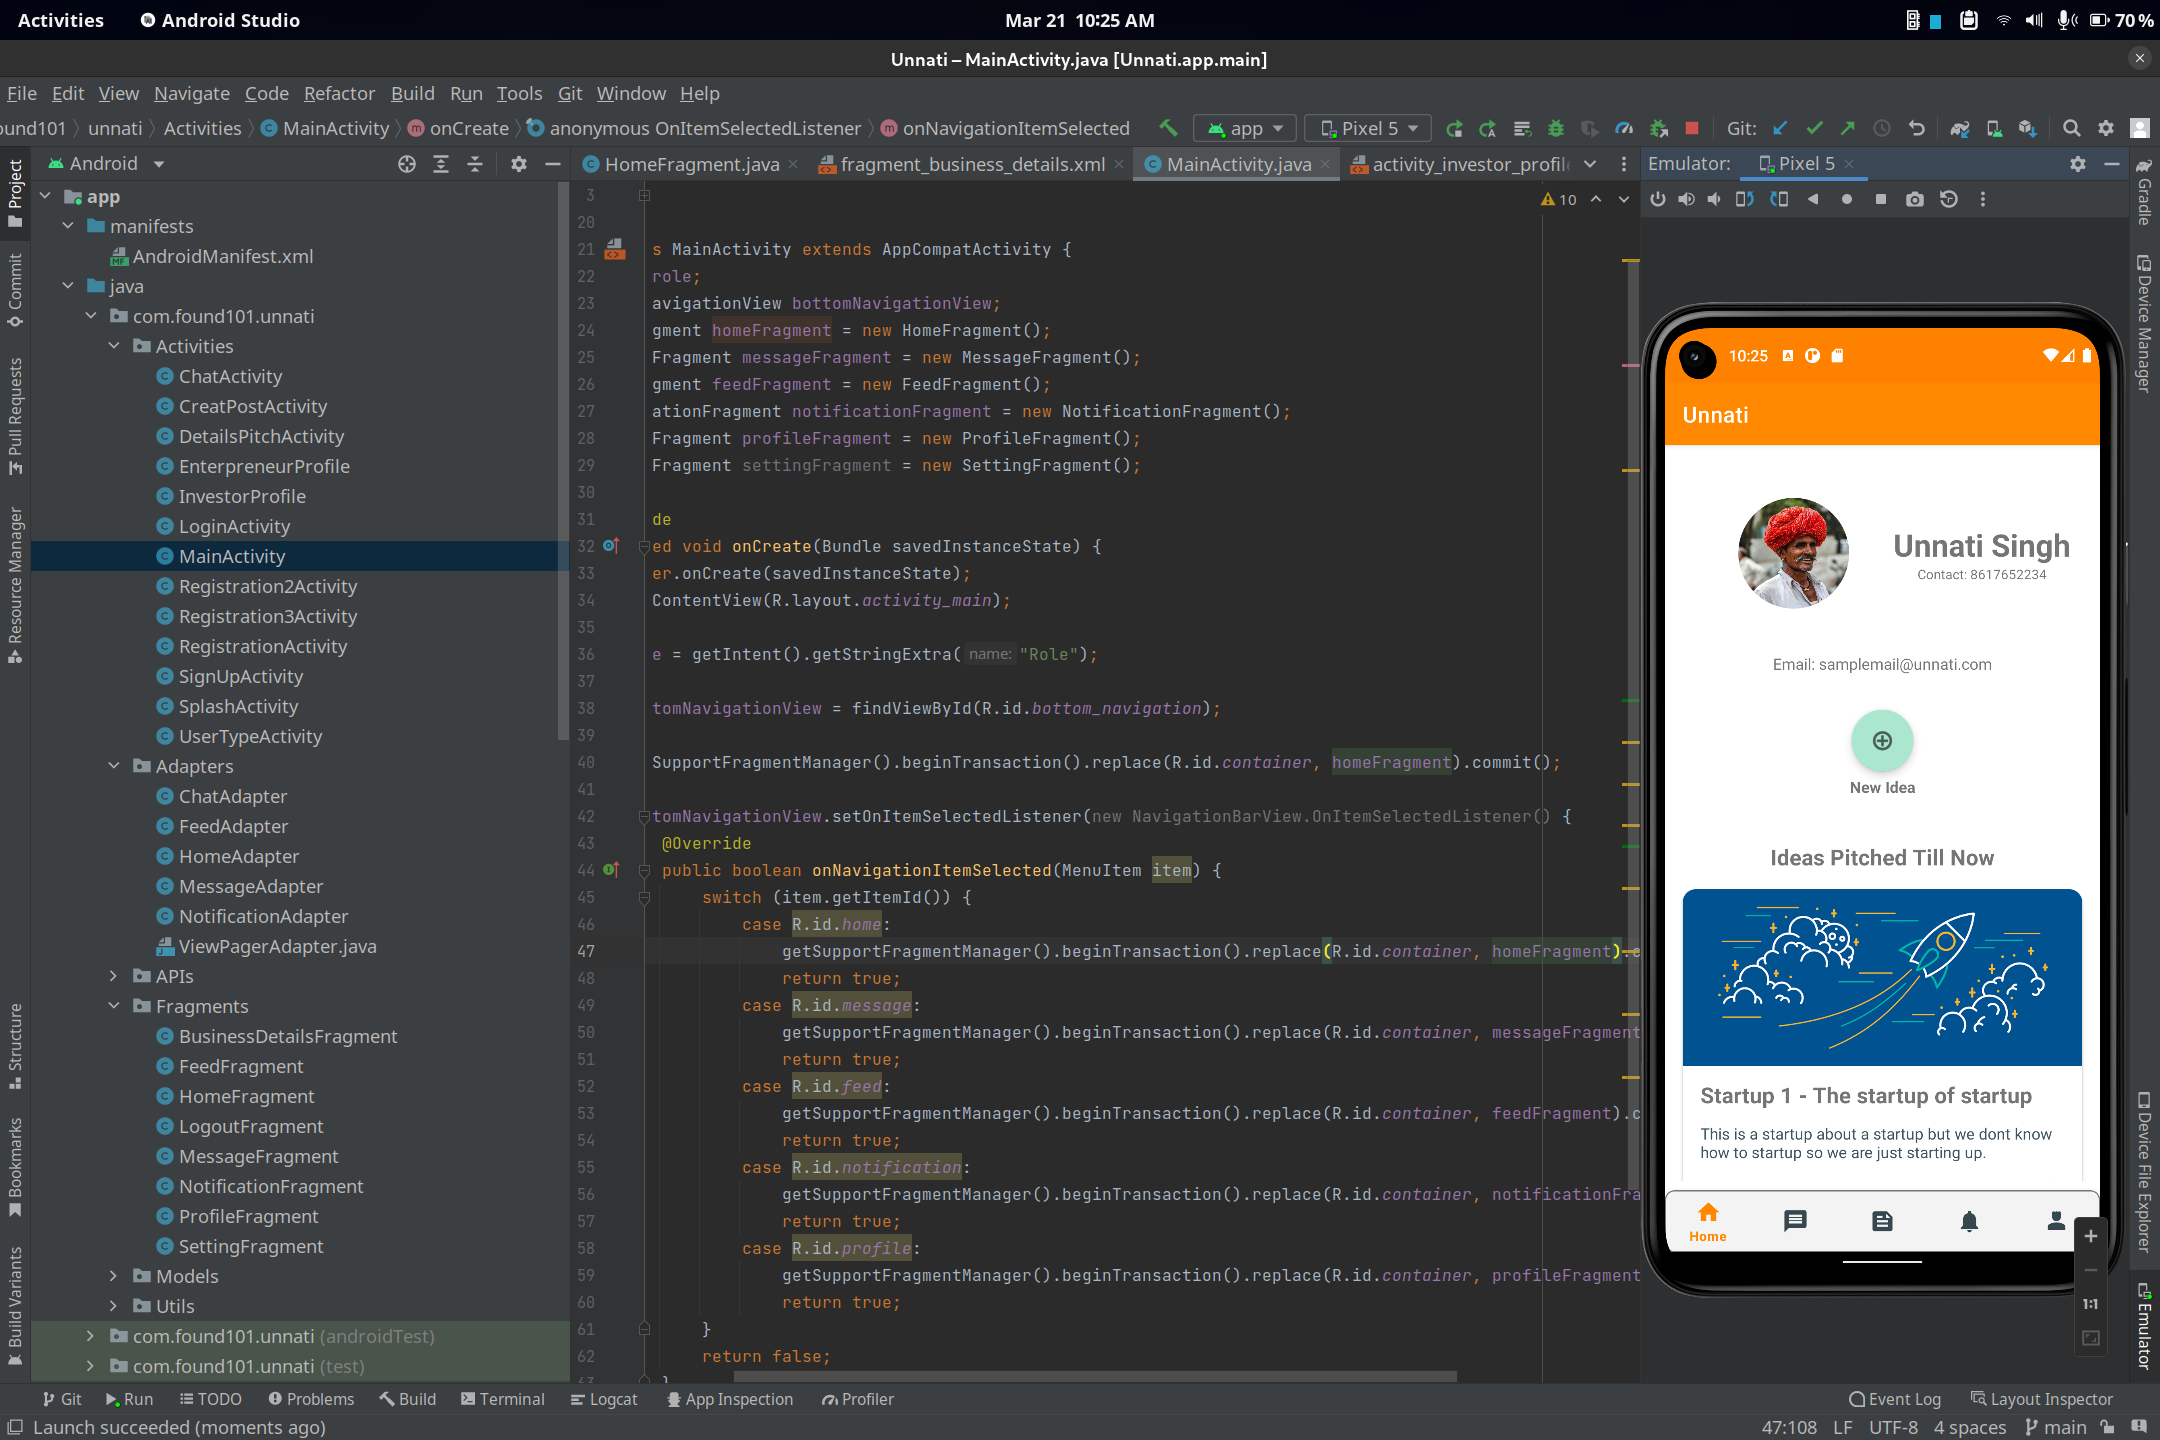Click emulator volume down icon

pyautogui.click(x=1714, y=199)
